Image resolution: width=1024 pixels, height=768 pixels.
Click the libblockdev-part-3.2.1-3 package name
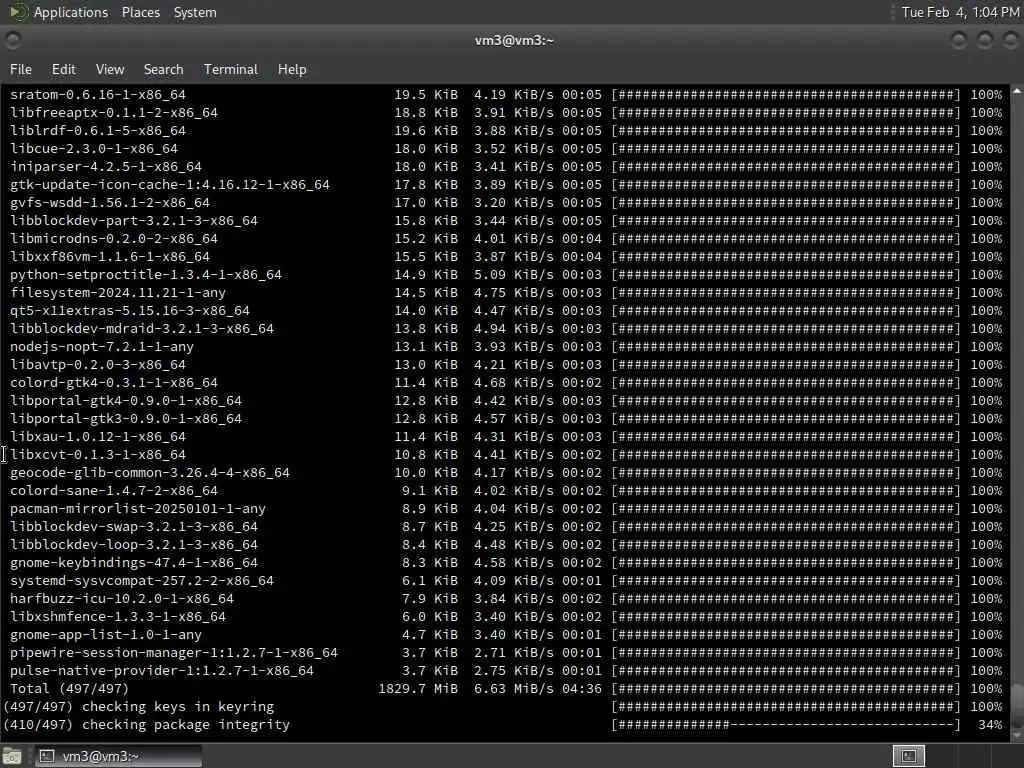pyautogui.click(x=134, y=221)
